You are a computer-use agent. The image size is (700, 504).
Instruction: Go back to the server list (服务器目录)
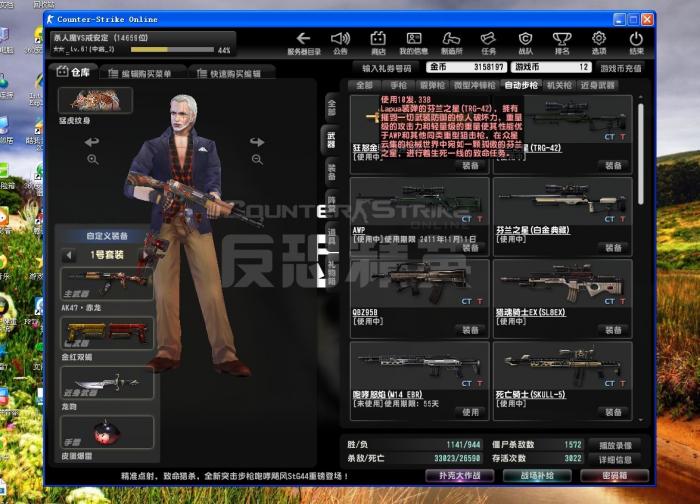304,44
